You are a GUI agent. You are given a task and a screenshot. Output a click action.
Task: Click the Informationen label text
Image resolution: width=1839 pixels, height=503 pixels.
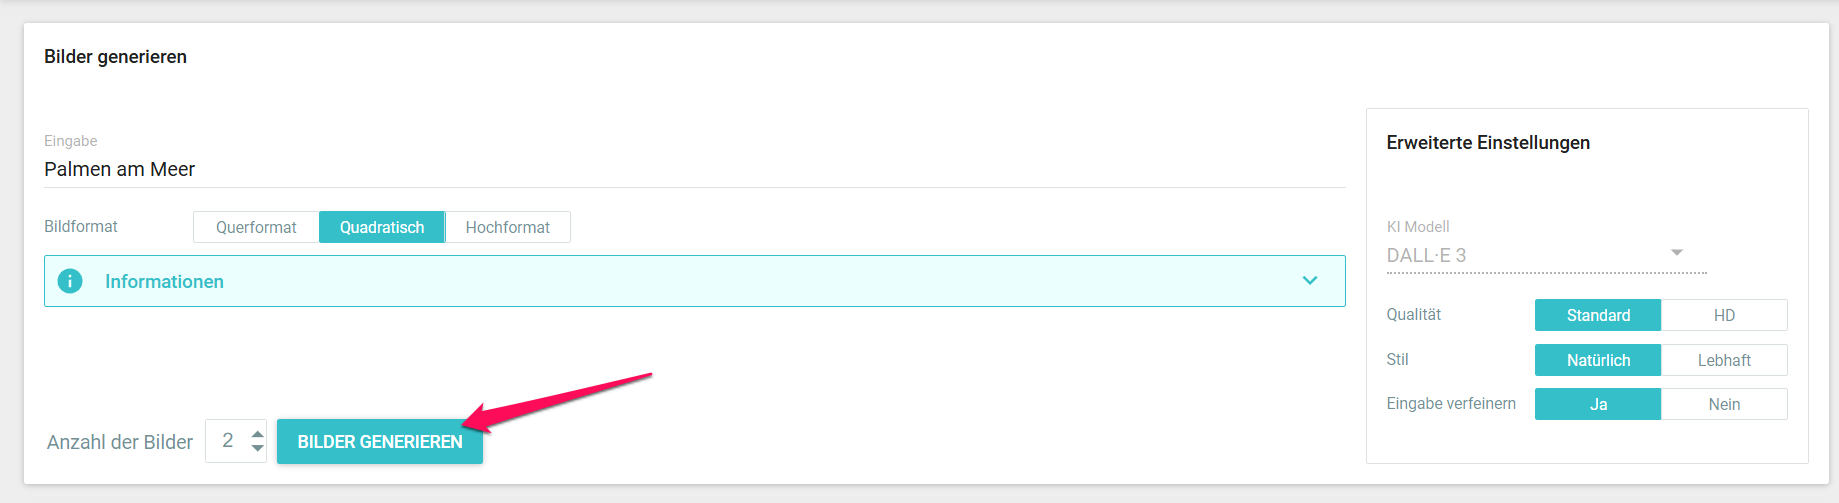pos(164,281)
